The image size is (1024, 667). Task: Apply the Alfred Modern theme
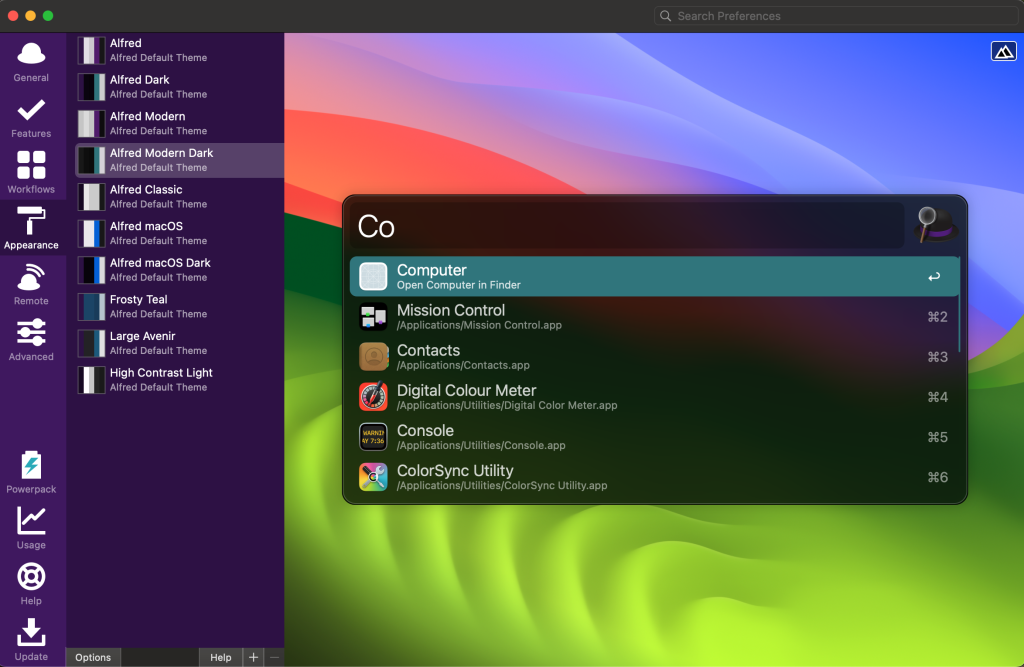pyautogui.click(x=180, y=123)
